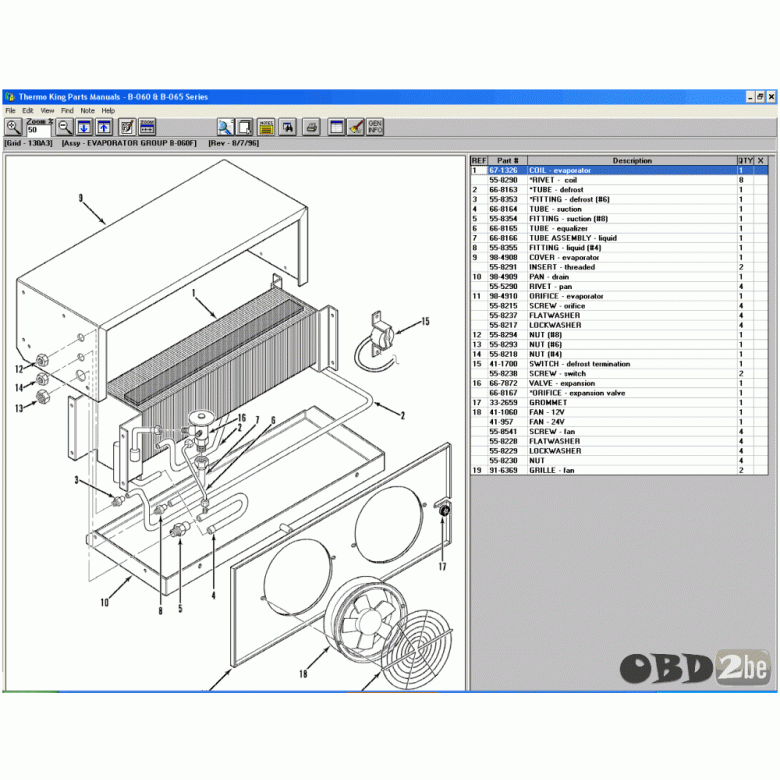This screenshot has width=780, height=780.
Task: Select the row 'ORIFICE - evaporator'
Action: 619,296
